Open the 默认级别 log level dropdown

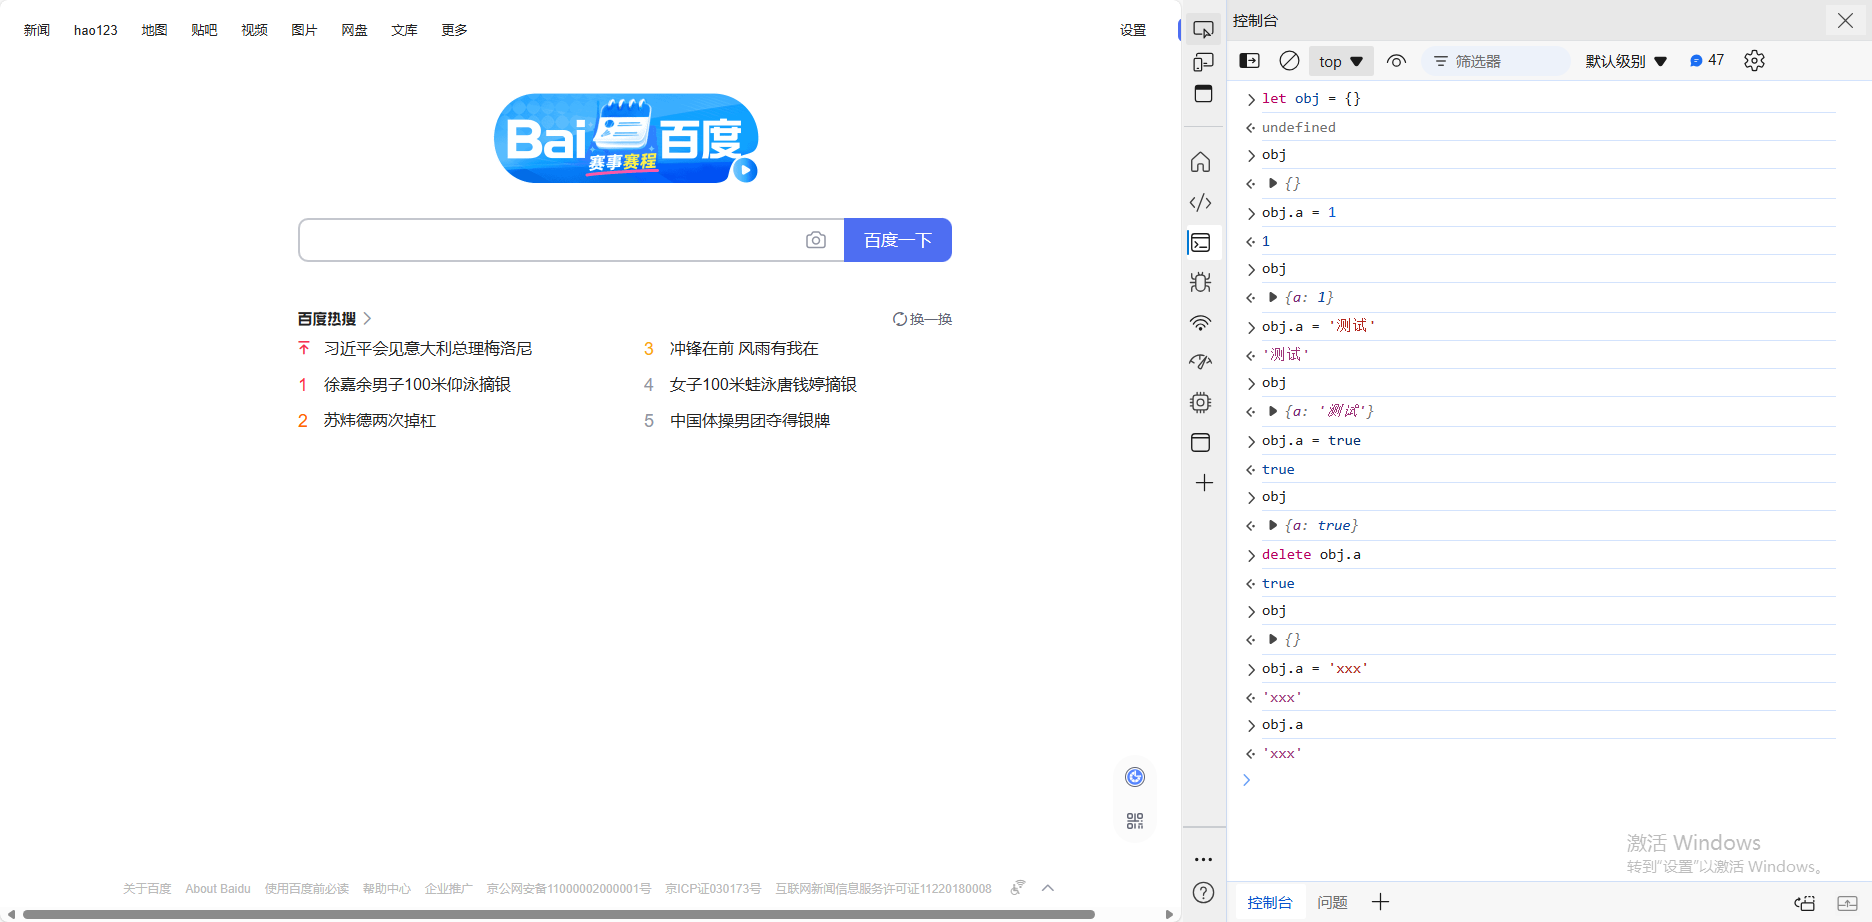(1626, 61)
